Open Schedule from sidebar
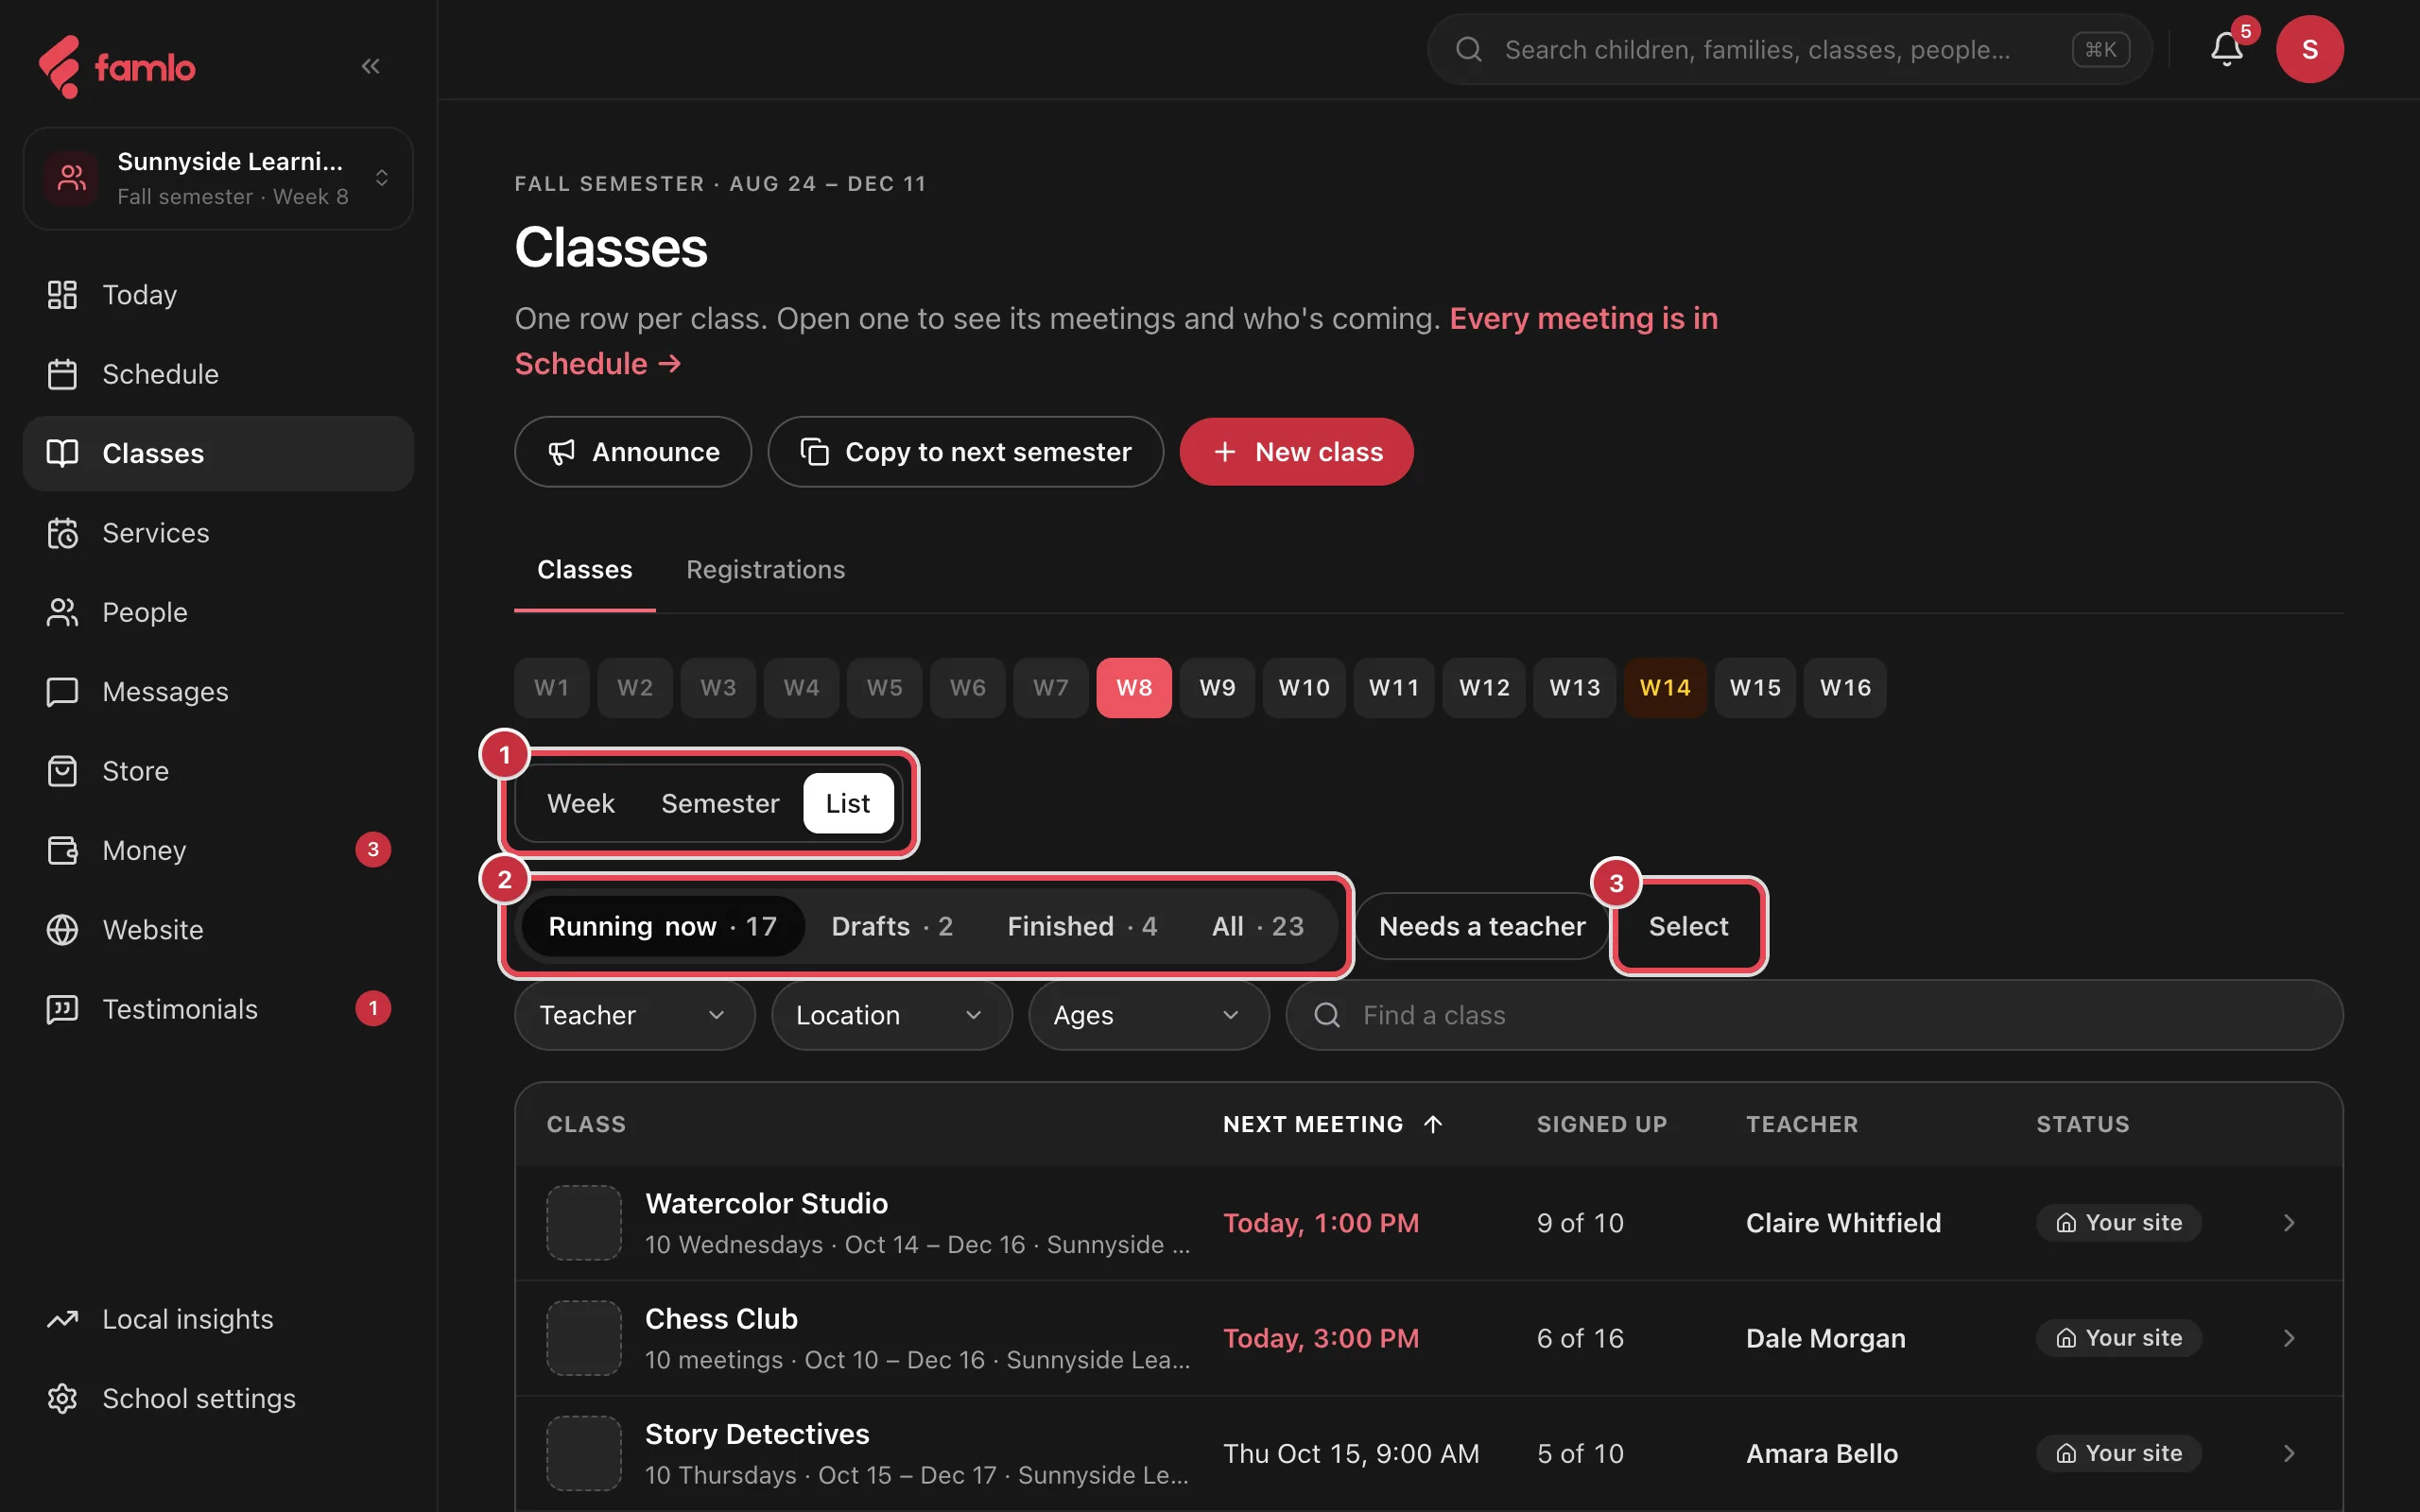This screenshot has width=2420, height=1512. coord(218,374)
